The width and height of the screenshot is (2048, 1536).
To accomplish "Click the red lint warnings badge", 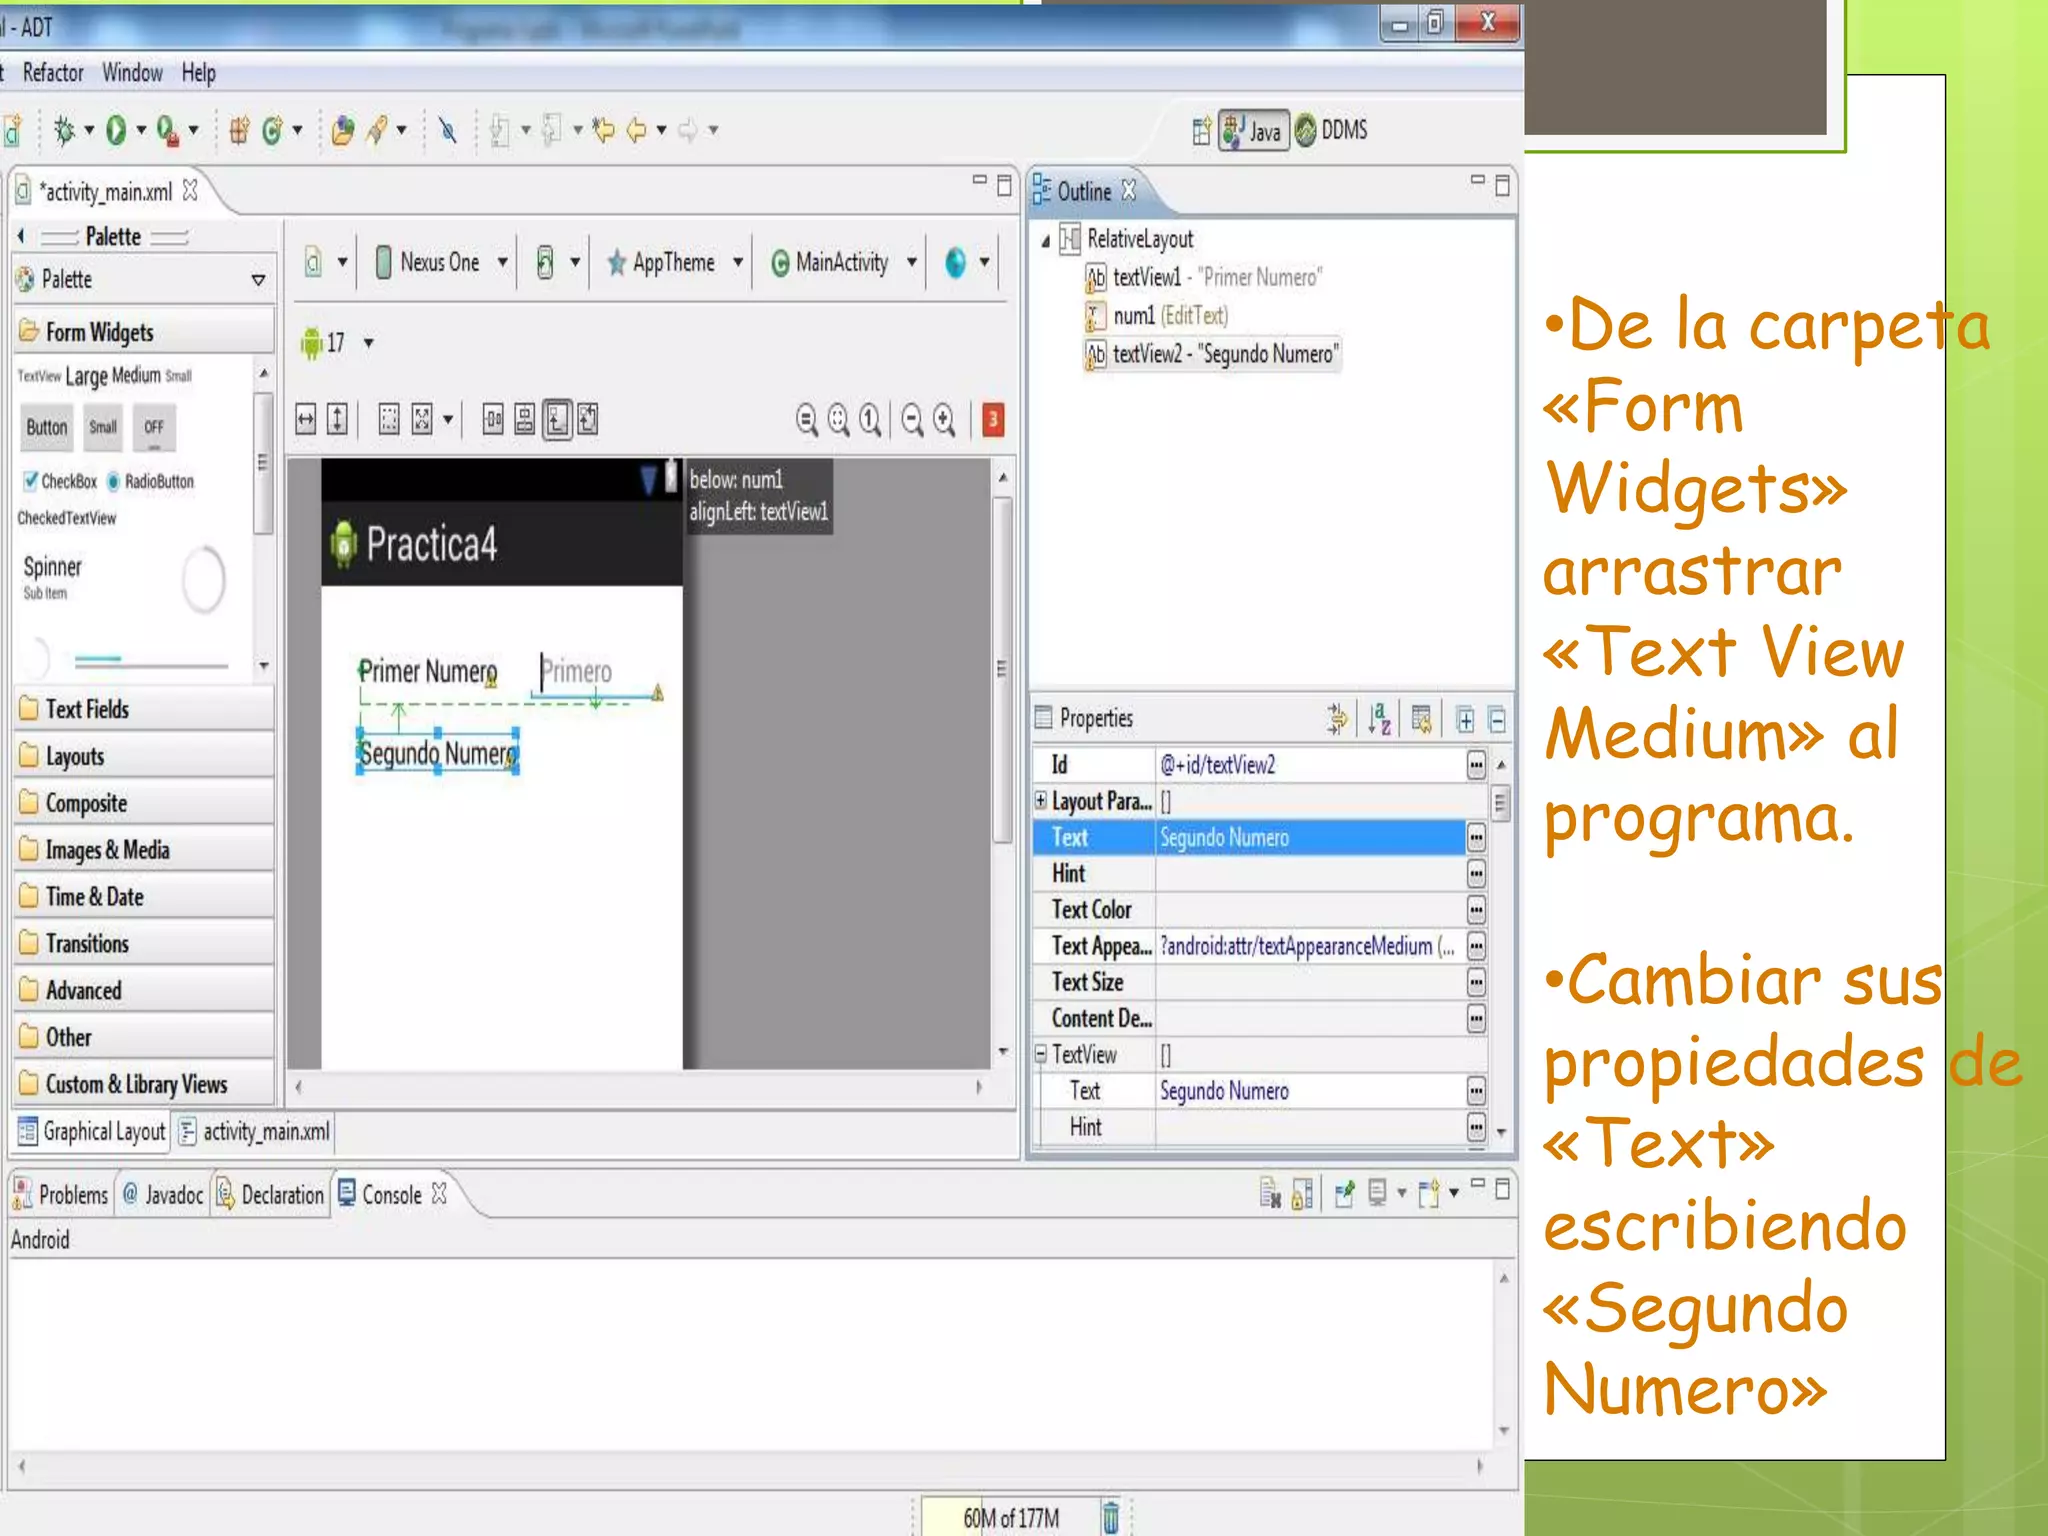I will (993, 420).
